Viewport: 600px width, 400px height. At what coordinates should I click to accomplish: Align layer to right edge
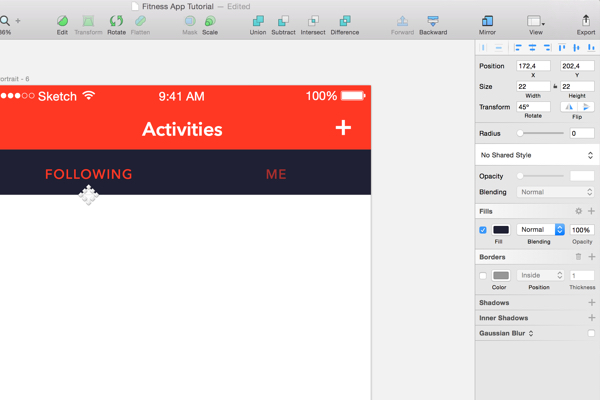(x=547, y=47)
